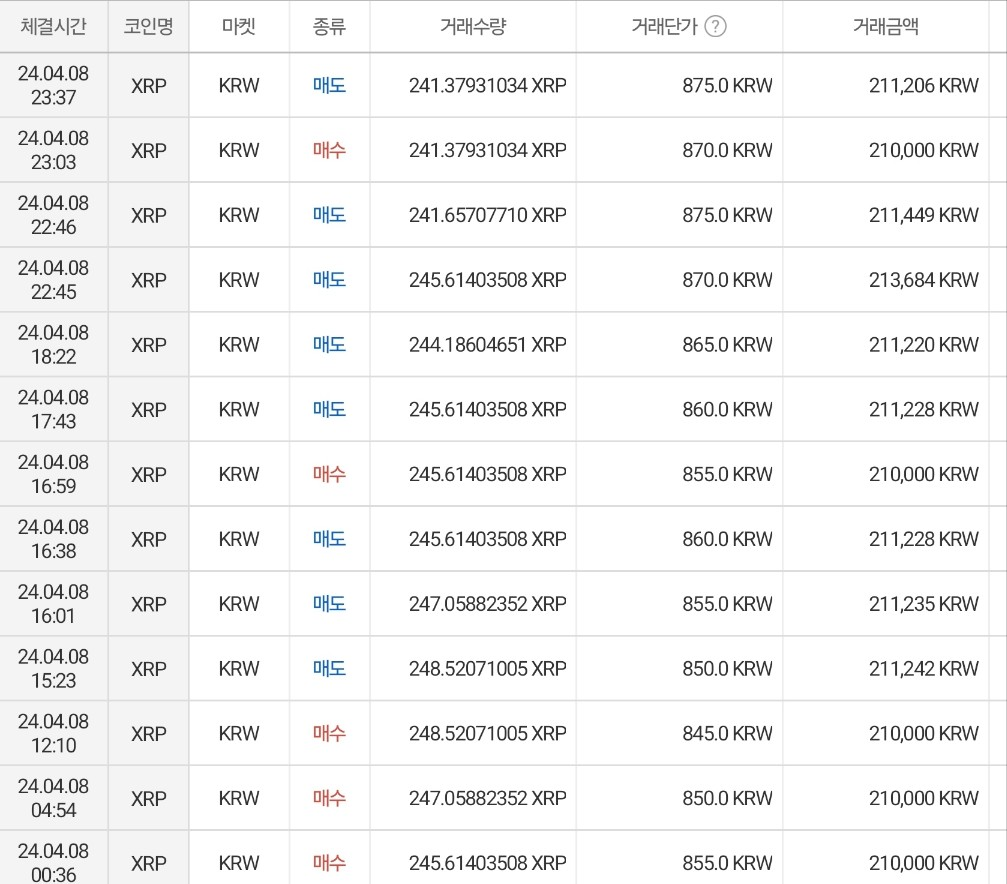The image size is (1007, 884).
Task: Select the 24.04.08 04:54 timestamp cell
Action: [53, 799]
